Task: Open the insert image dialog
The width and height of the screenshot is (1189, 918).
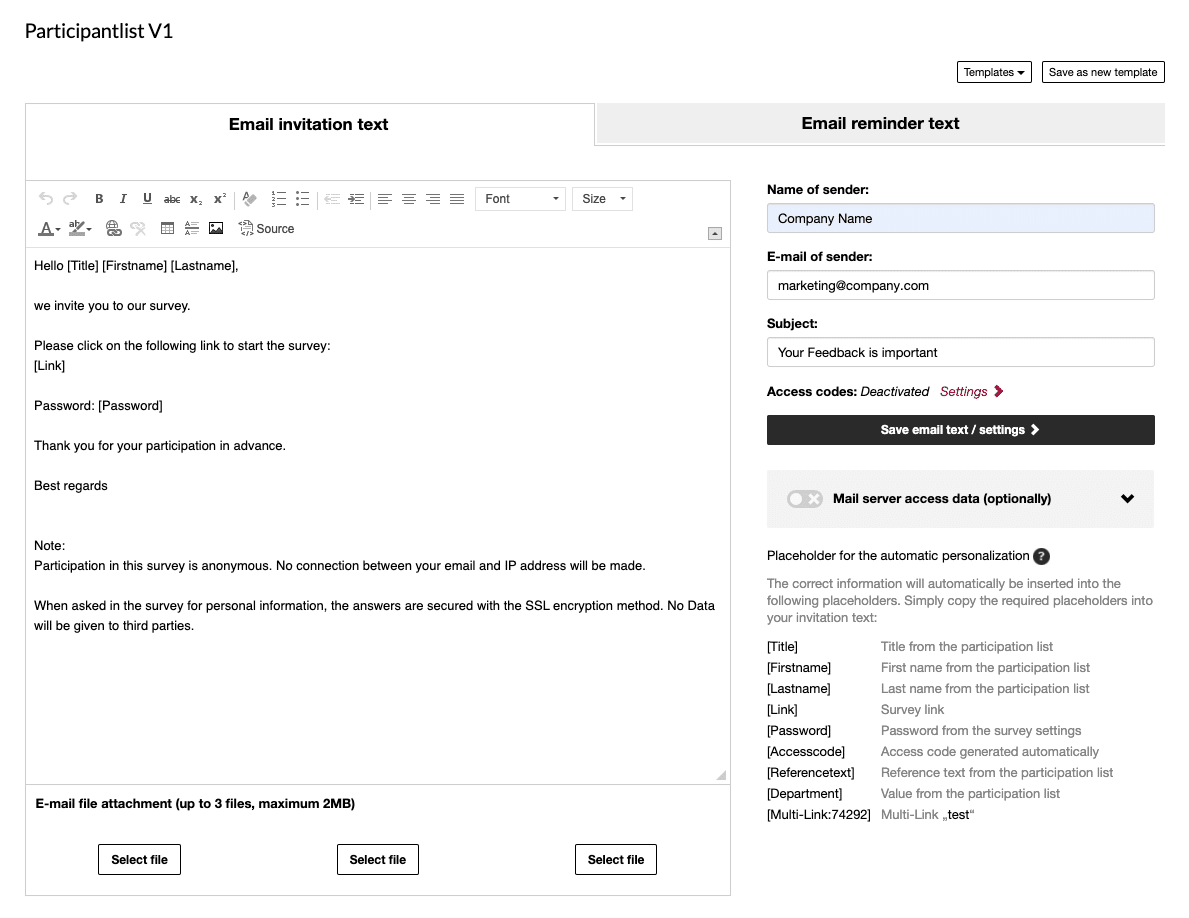Action: click(216, 228)
